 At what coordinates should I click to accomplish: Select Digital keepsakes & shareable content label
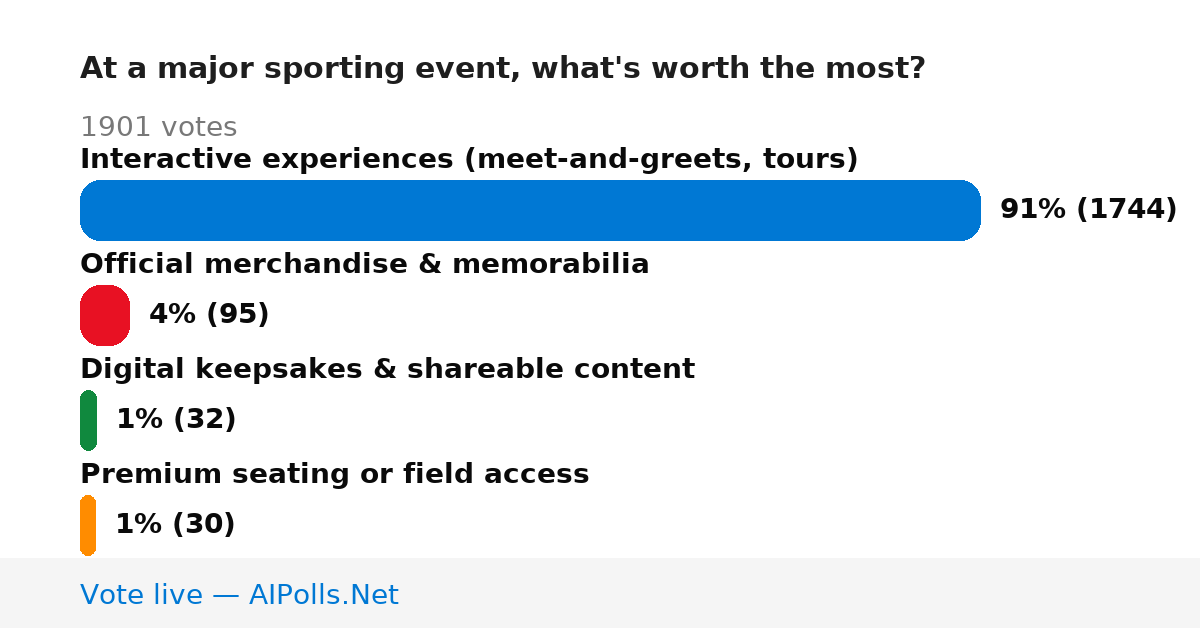pyautogui.click(x=387, y=370)
